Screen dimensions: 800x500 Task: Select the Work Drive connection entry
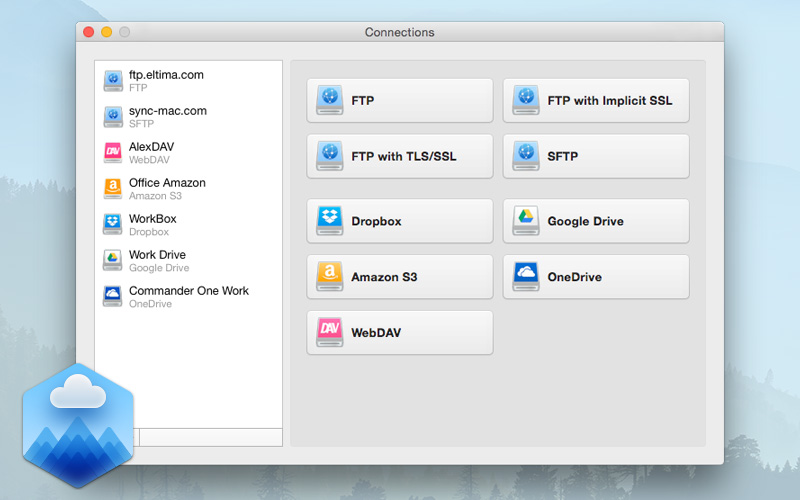pos(188,261)
